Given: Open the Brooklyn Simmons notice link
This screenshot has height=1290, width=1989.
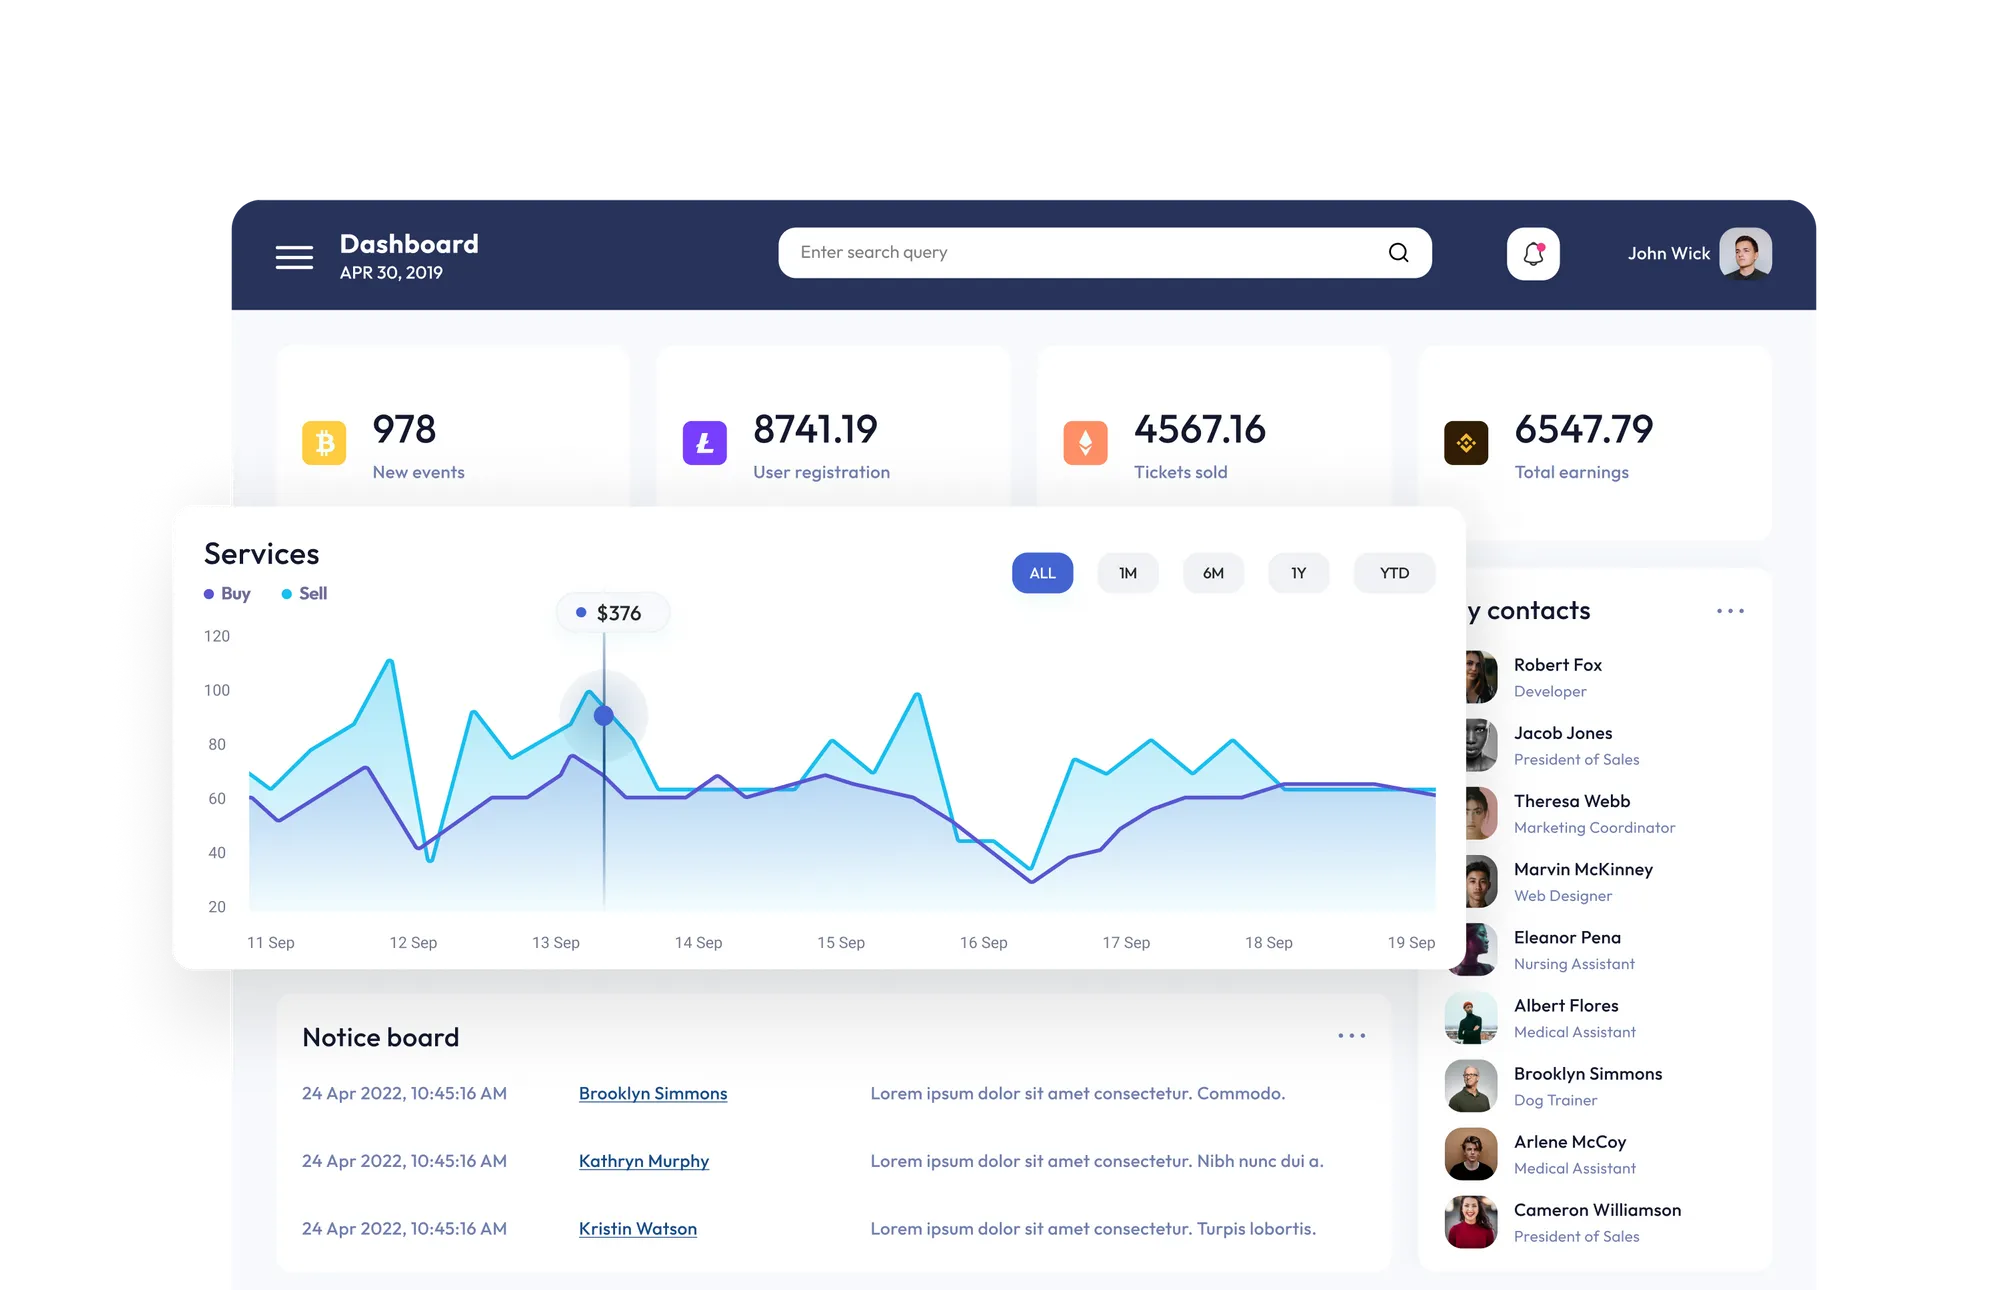Looking at the screenshot, I should click(652, 1094).
